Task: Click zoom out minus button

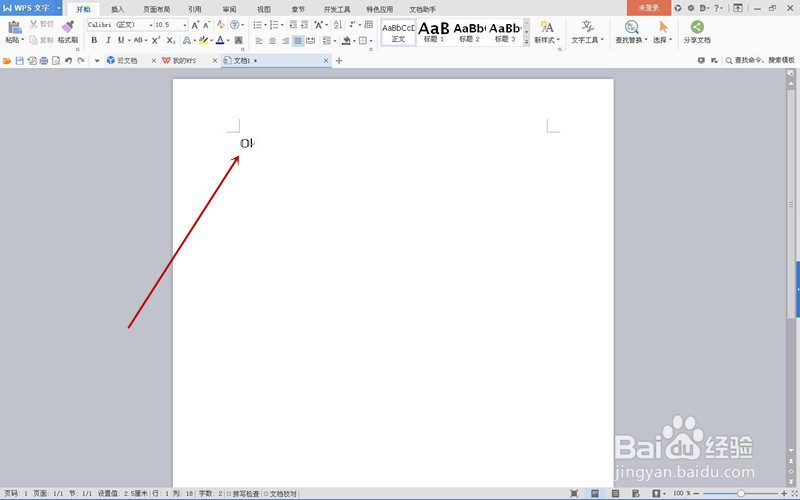Action: [x=697, y=493]
